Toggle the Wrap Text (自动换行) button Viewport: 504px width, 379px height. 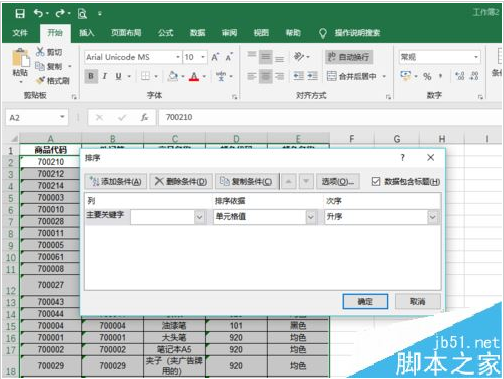[x=349, y=57]
